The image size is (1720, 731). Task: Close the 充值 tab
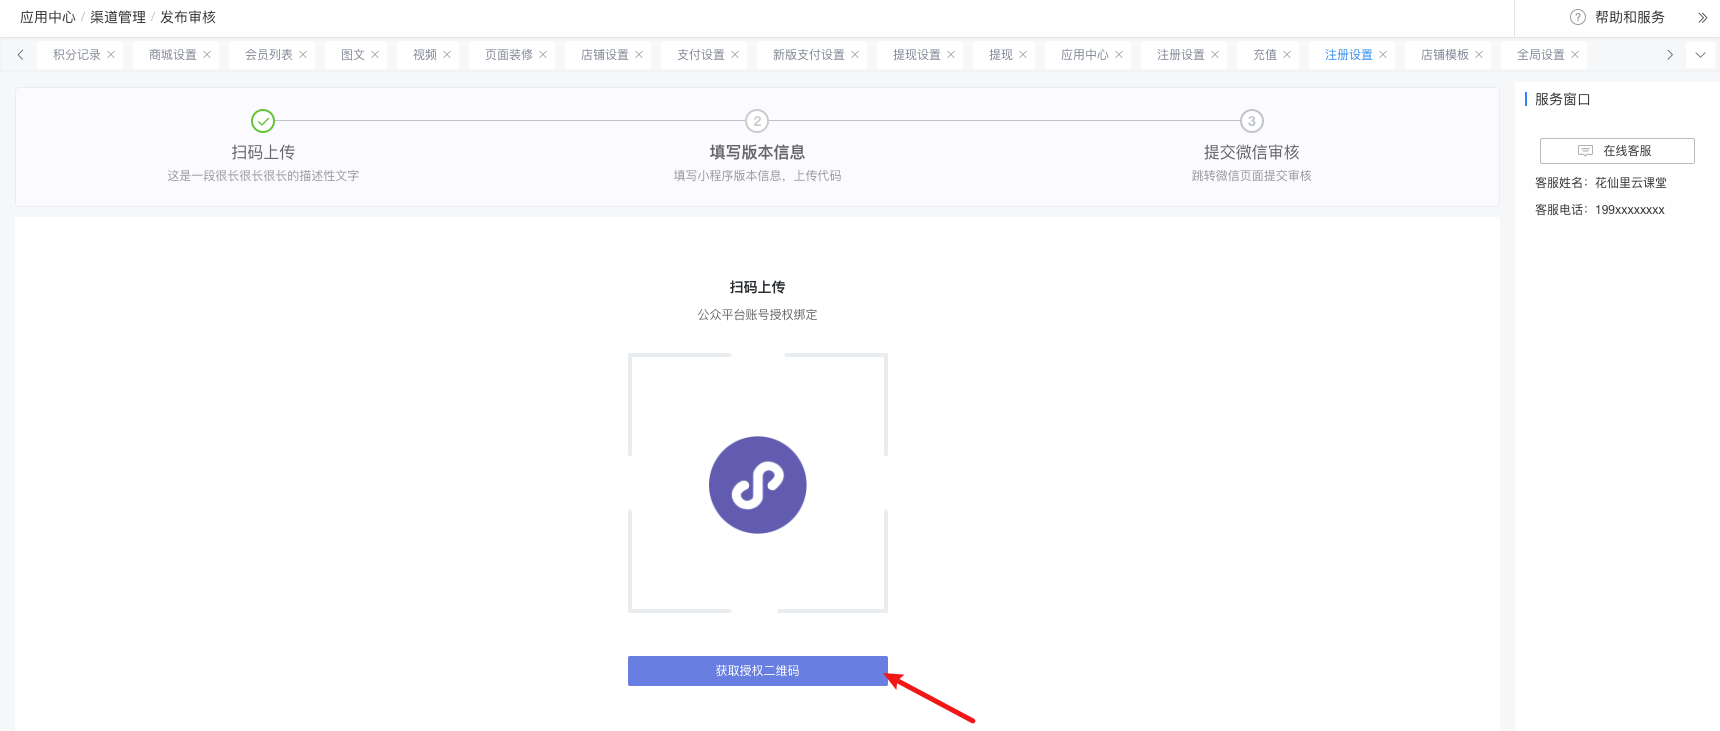pyautogui.click(x=1287, y=55)
